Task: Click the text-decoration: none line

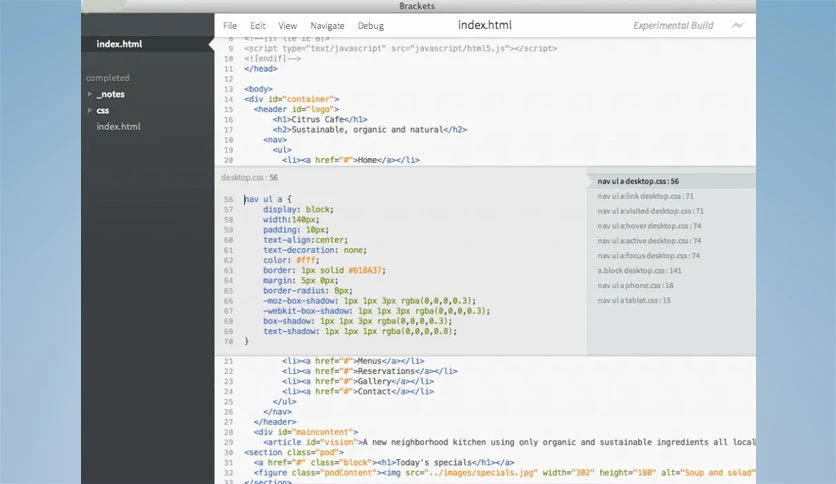Action: tap(315, 250)
